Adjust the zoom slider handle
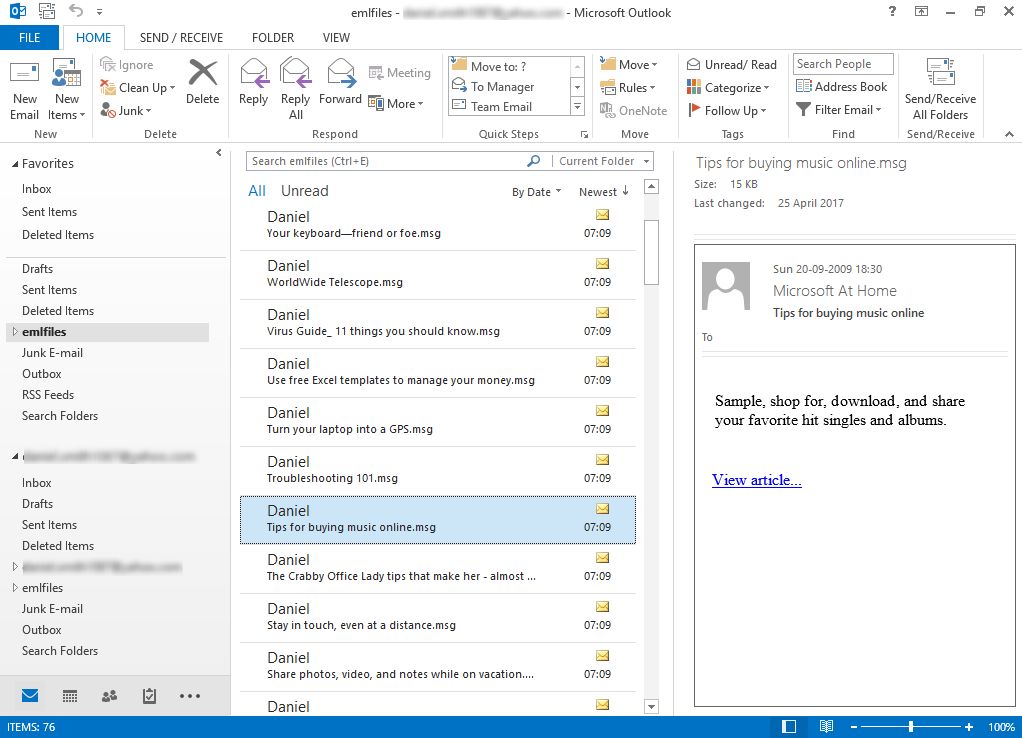The height and width of the screenshot is (738, 1022). [911, 726]
